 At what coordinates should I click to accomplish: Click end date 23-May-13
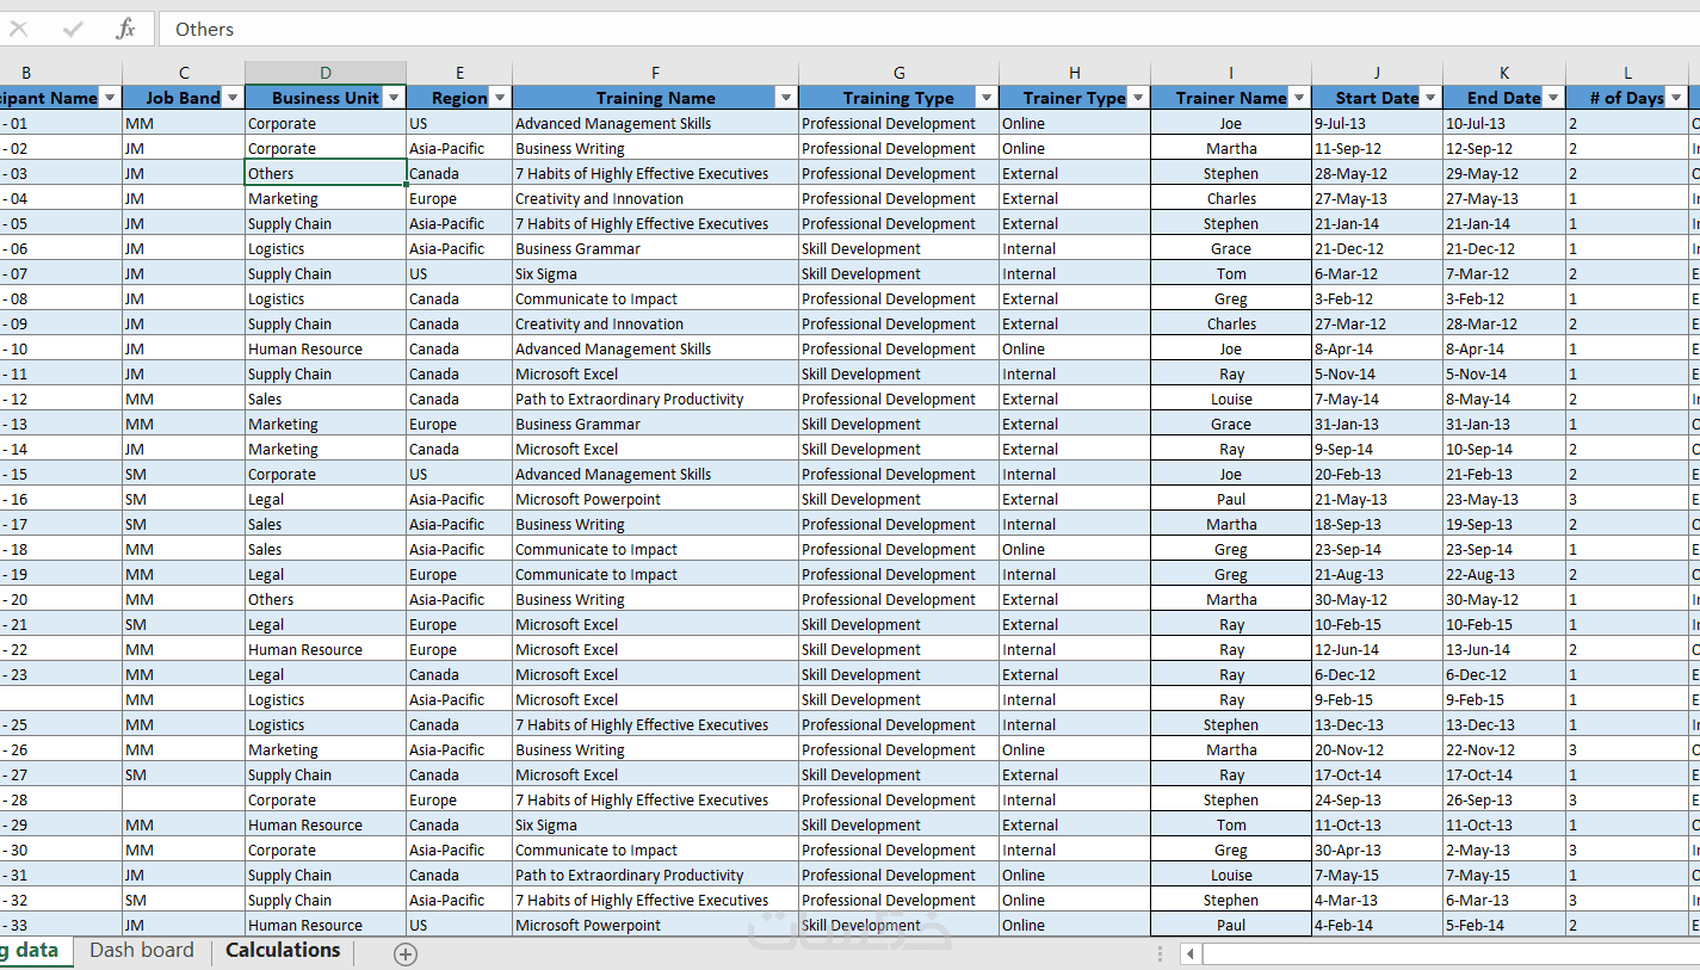tap(1504, 499)
